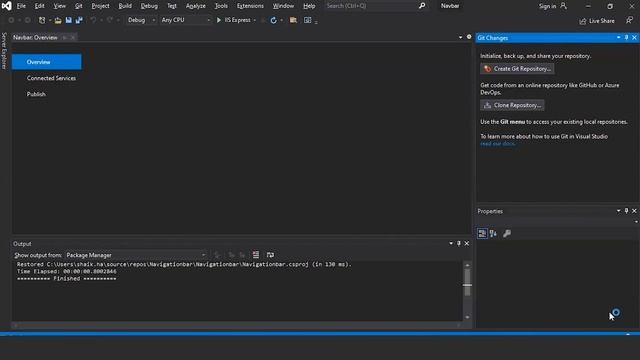Open the Build menu
Image resolution: width=640 pixels, height=360 pixels.
(x=125, y=6)
